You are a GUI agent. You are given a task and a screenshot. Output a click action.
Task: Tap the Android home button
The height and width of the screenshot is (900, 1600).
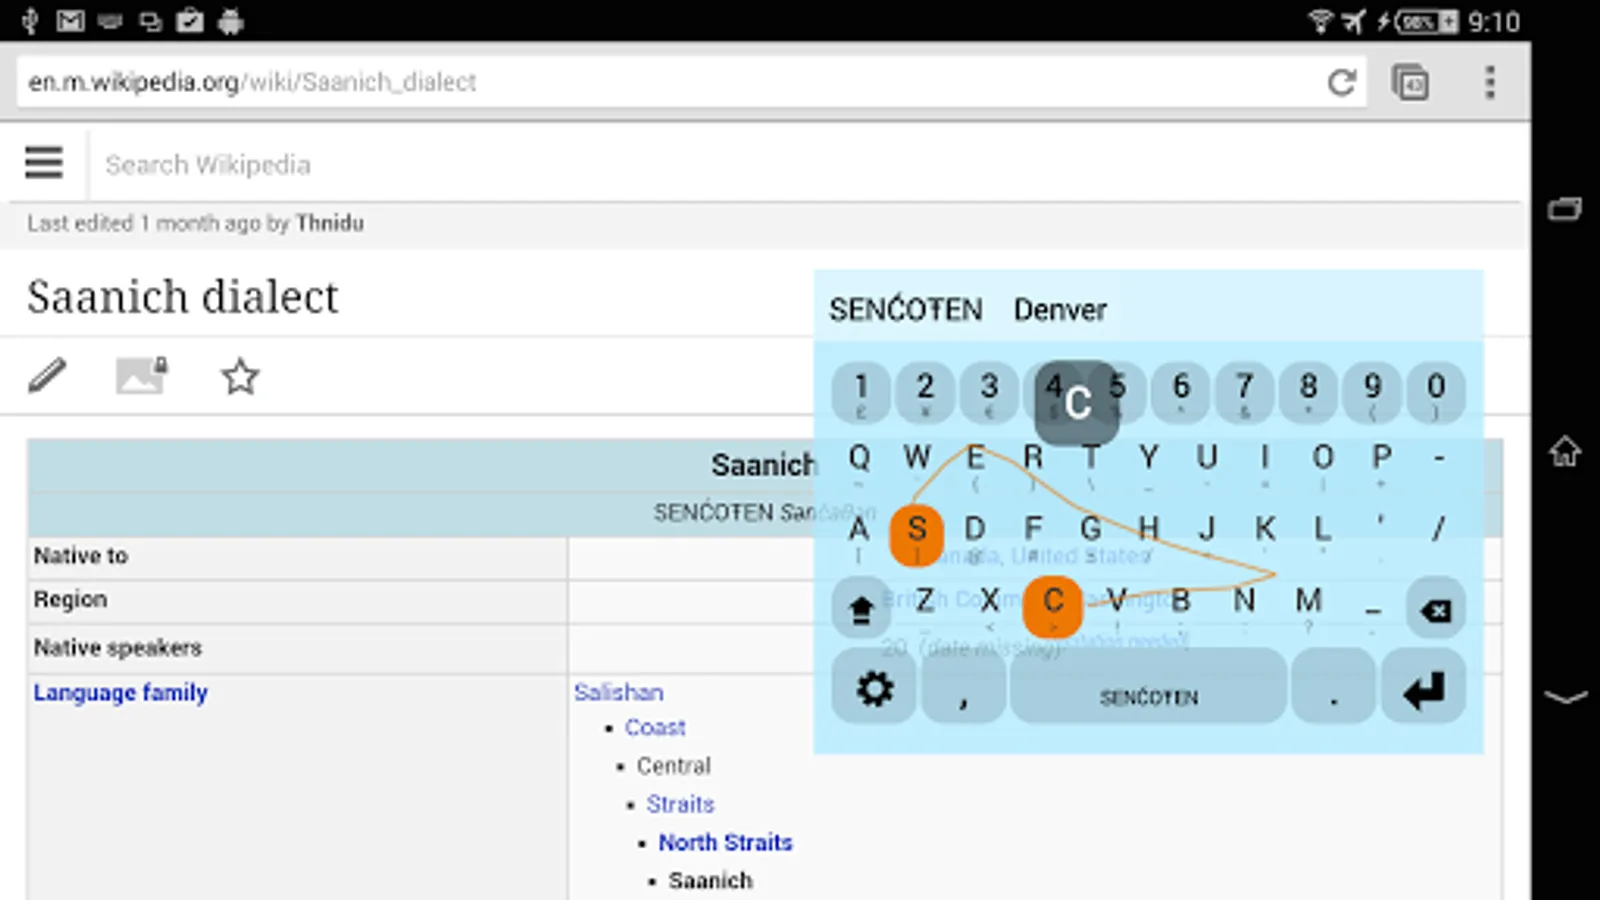[x=1565, y=452]
